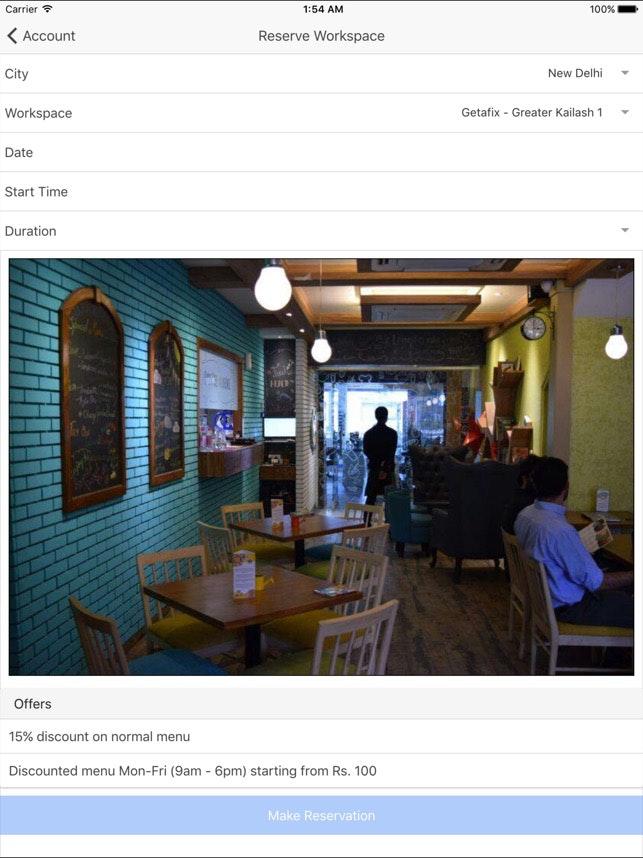This screenshot has width=643, height=858.
Task: Select the Start Time field
Action: tap(321, 192)
